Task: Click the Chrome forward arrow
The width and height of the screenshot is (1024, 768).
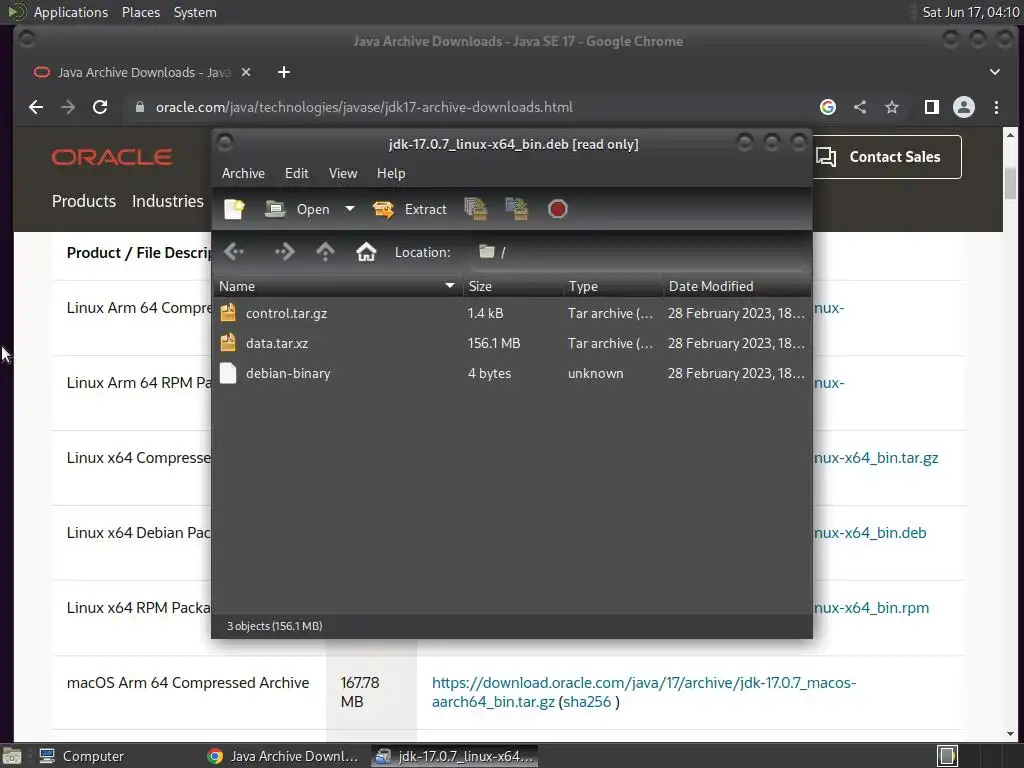Action: pyautogui.click(x=68, y=107)
